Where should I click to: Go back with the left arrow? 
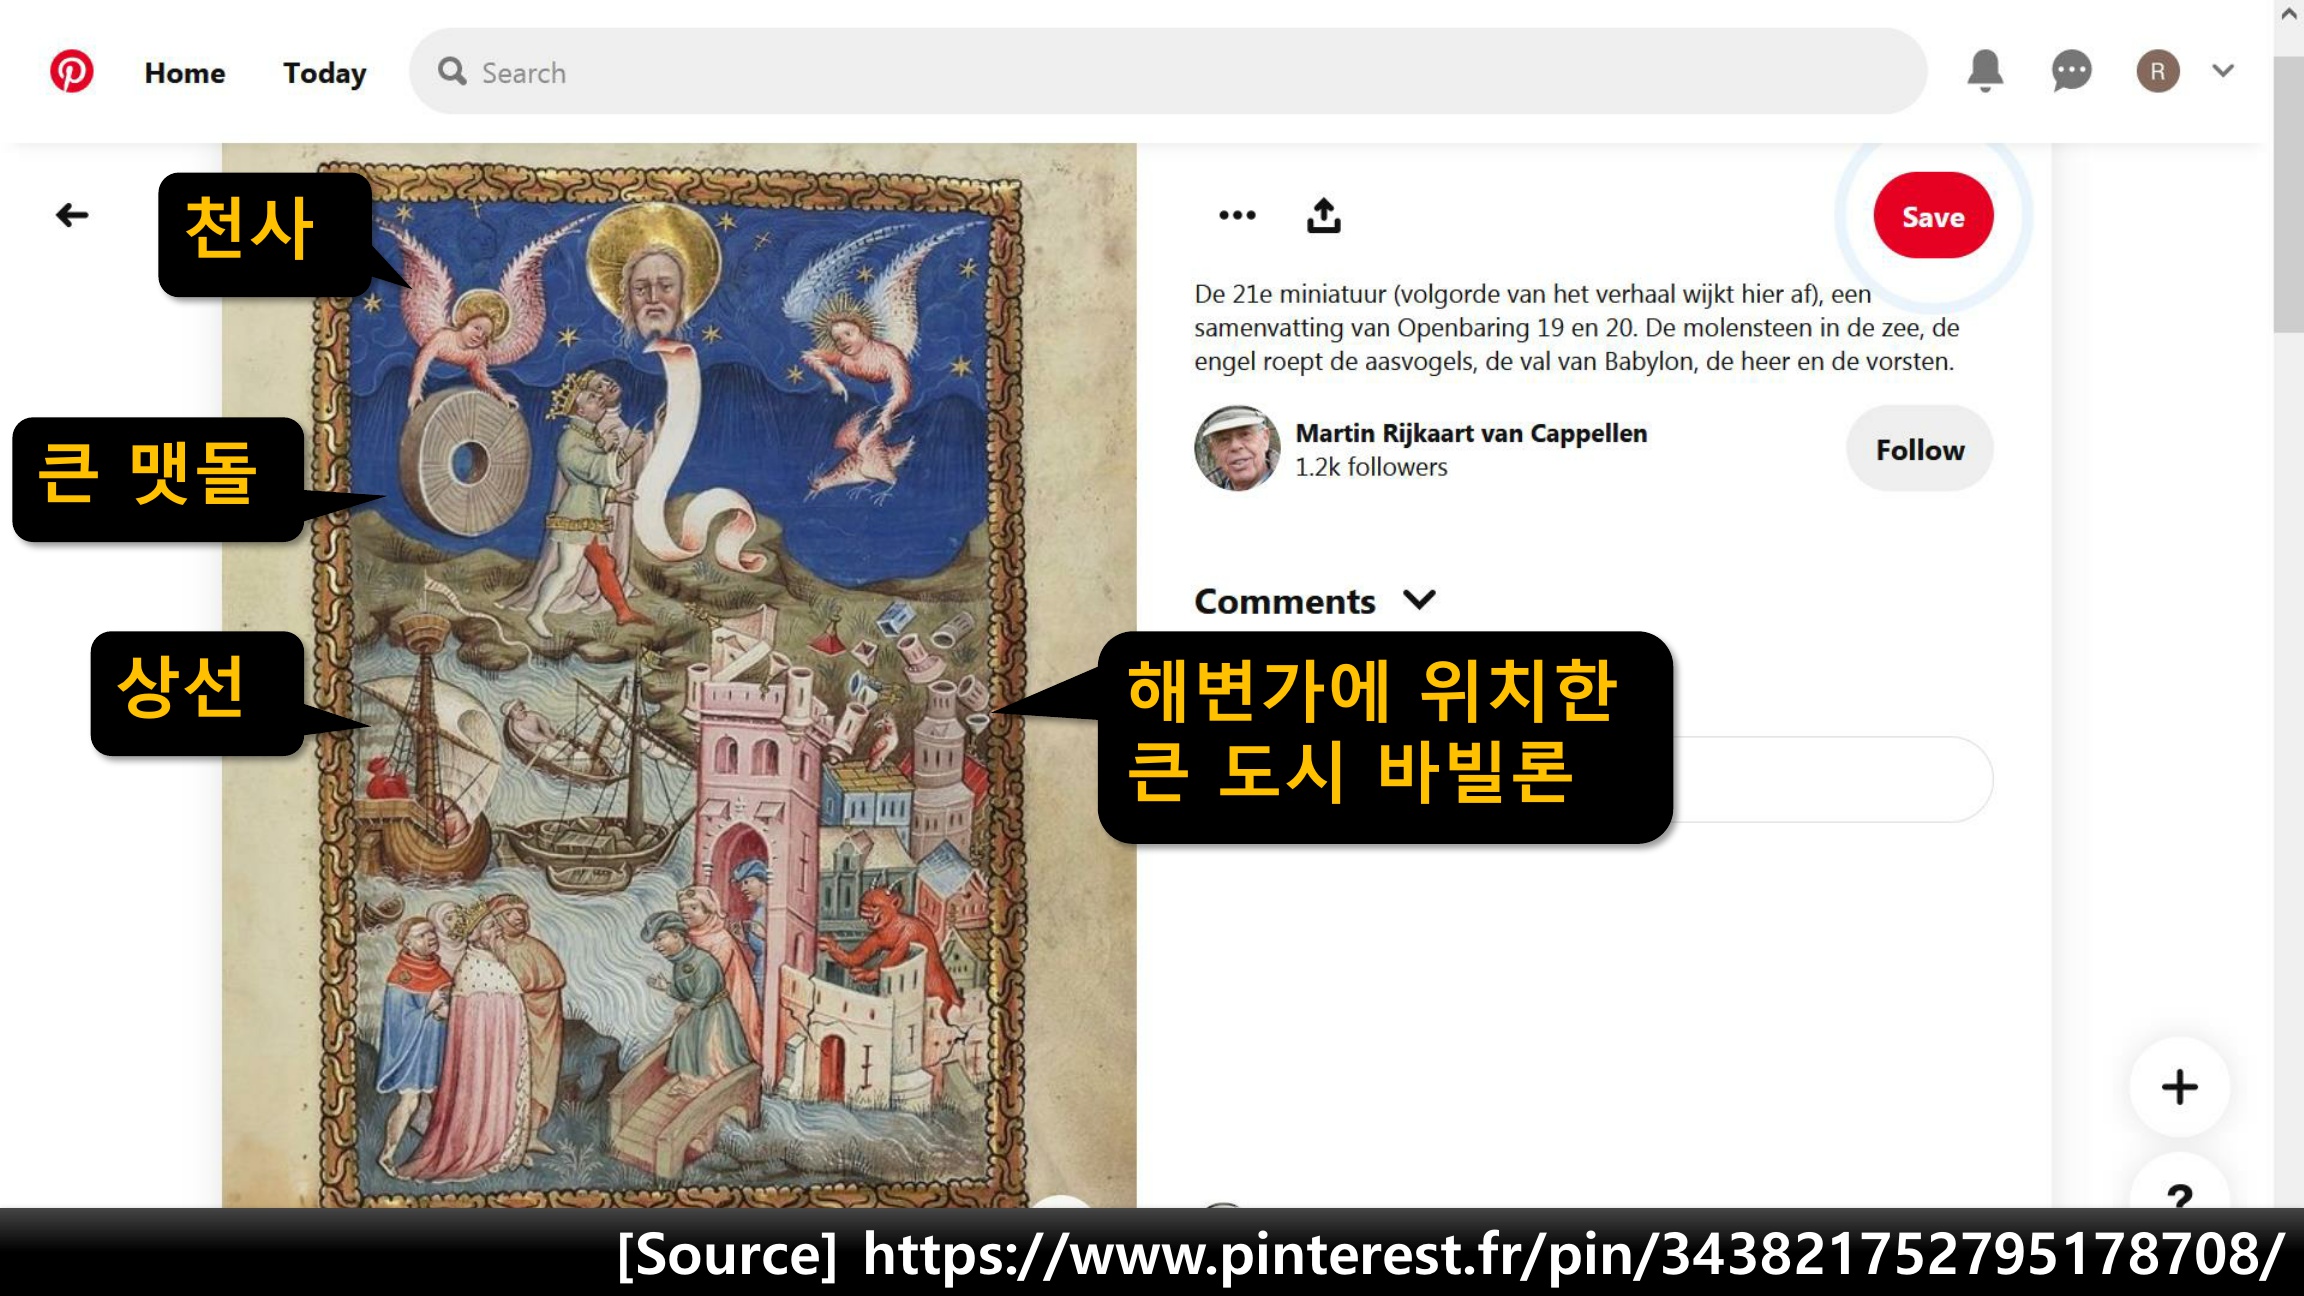pyautogui.click(x=72, y=215)
